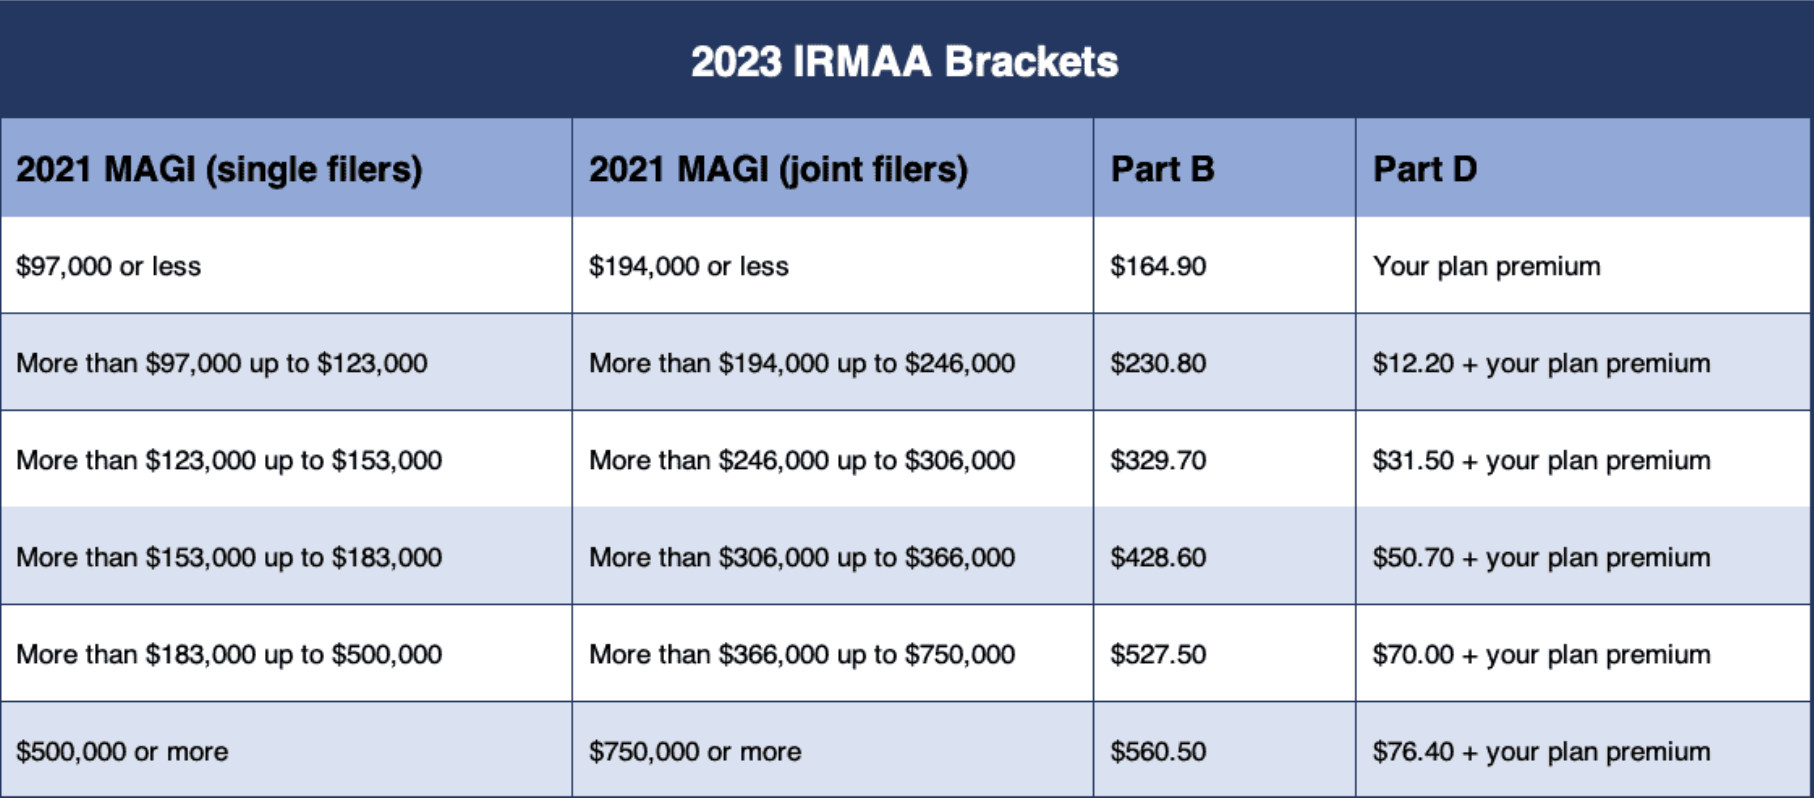Select $12.20 + your plan premium
This screenshot has height=798, width=1814.
coord(1541,363)
